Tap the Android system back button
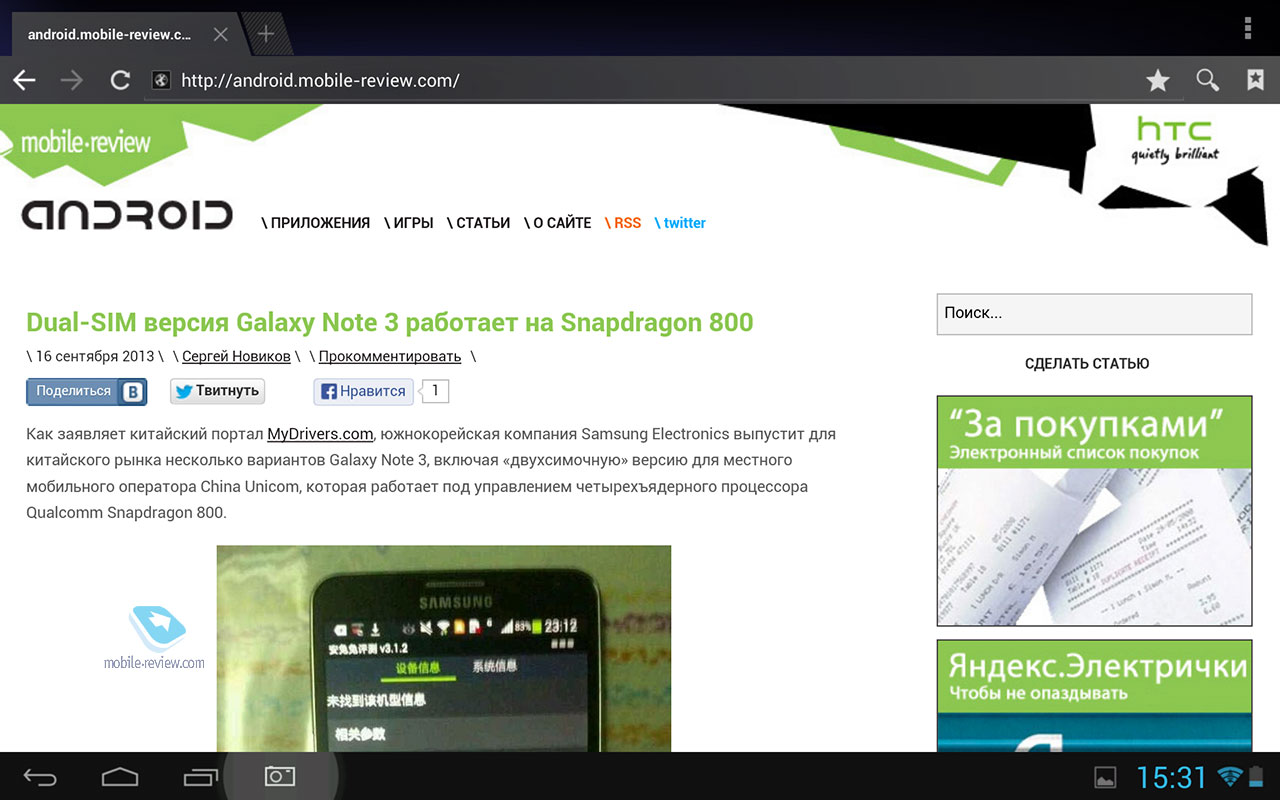 click(41, 777)
